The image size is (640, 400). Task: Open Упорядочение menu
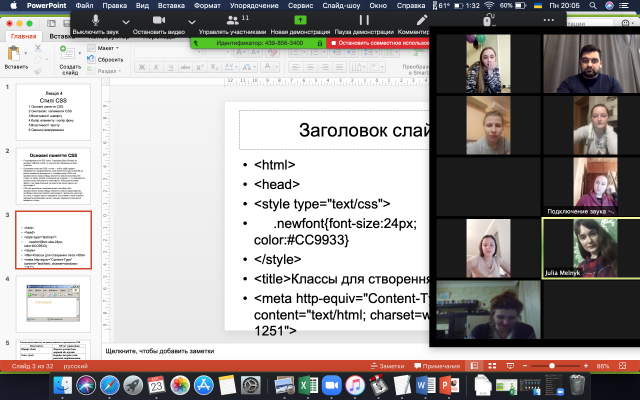pyautogui.click(x=254, y=5)
